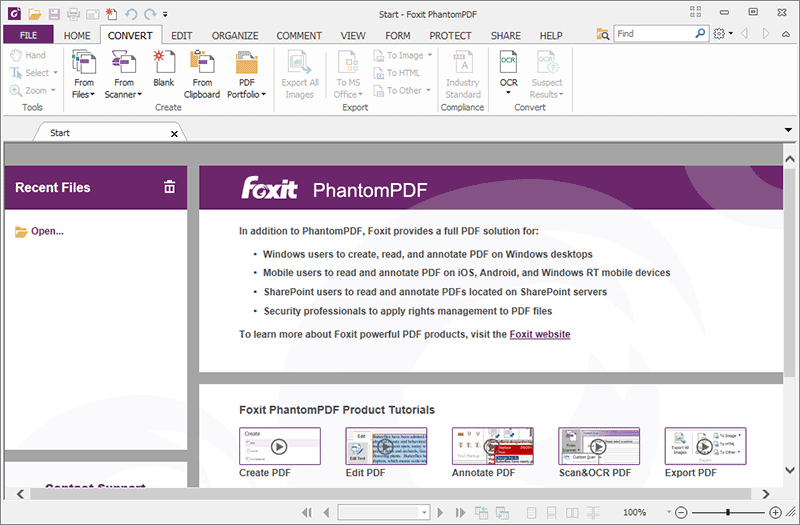800x525 pixels.
Task: Customize quick access toolbar dropdown
Action: coord(165,14)
